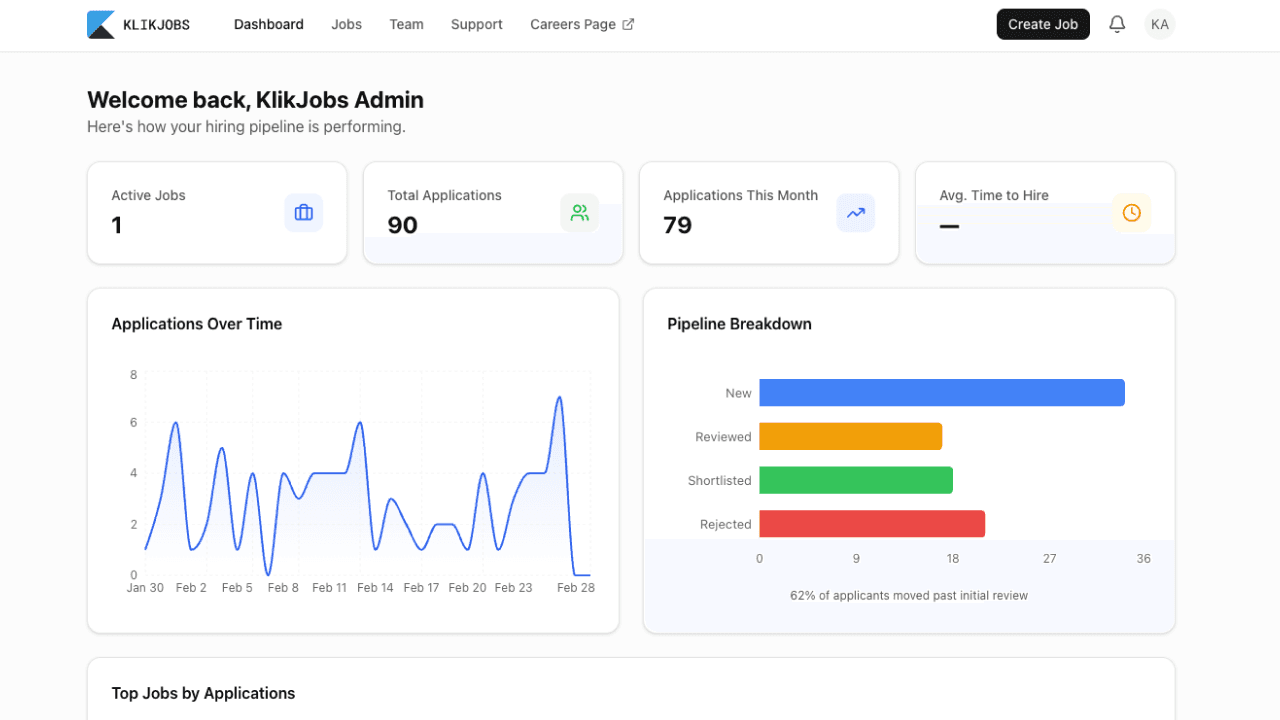Click the Top Jobs by Applications heading
This screenshot has width=1280, height=720.
pos(203,693)
